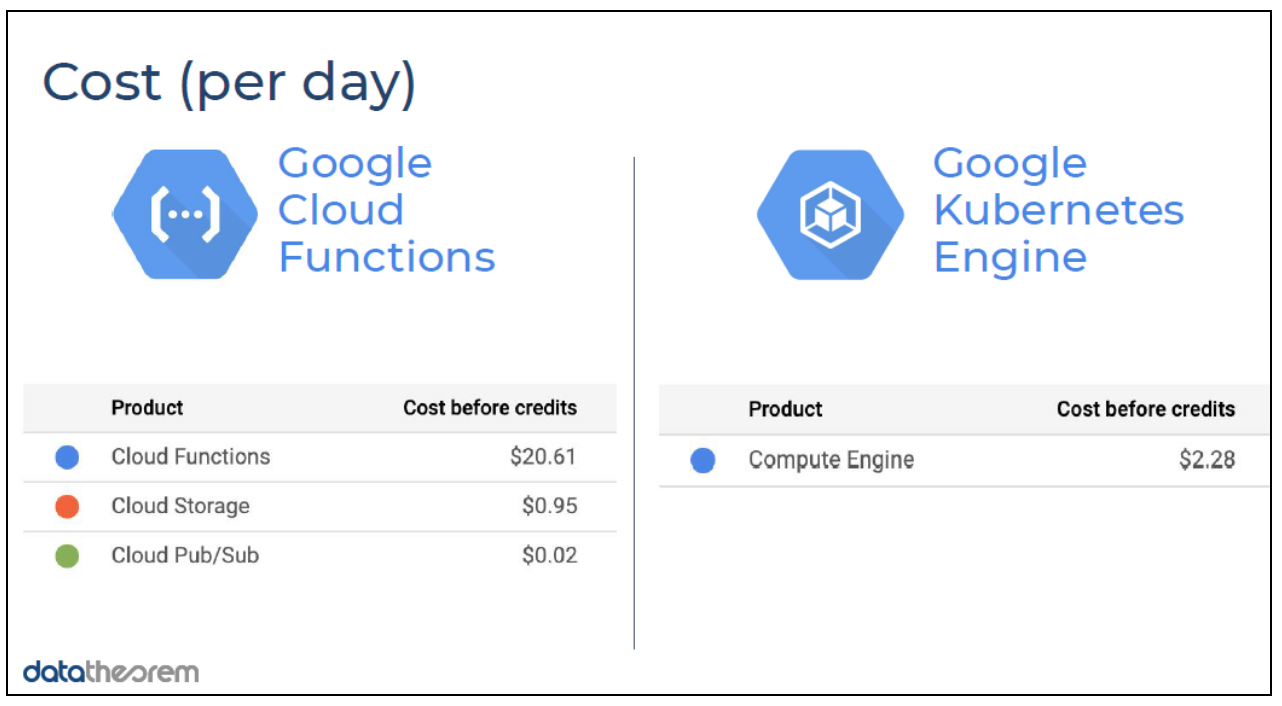Click the datatheorem logo
The image size is (1282, 706).
[x=111, y=671]
